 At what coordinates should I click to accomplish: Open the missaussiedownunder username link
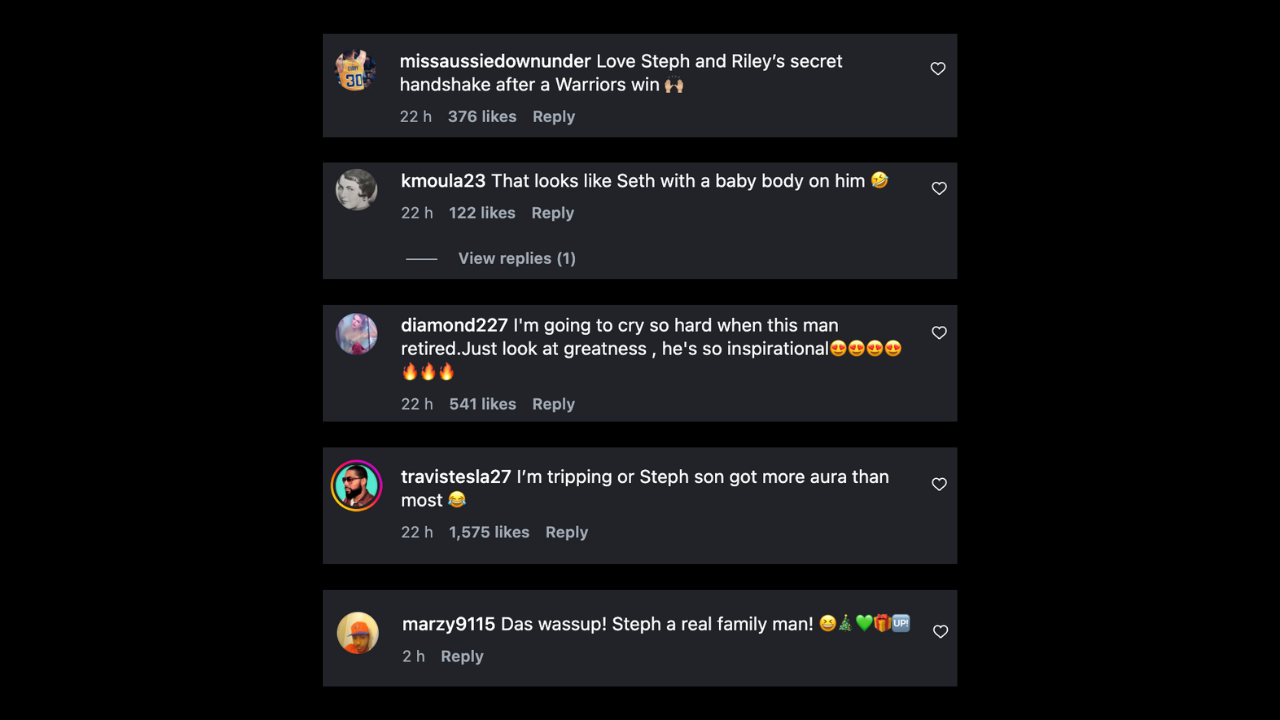495,61
